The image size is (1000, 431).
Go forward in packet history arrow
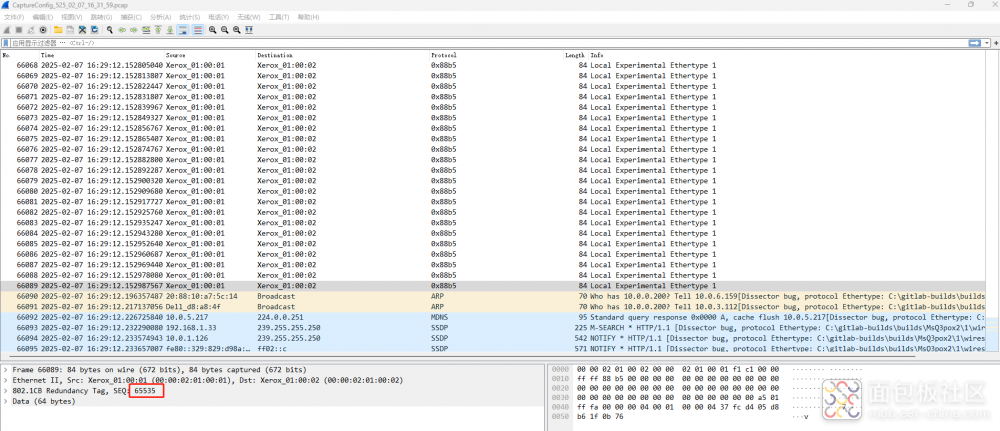click(x=134, y=30)
